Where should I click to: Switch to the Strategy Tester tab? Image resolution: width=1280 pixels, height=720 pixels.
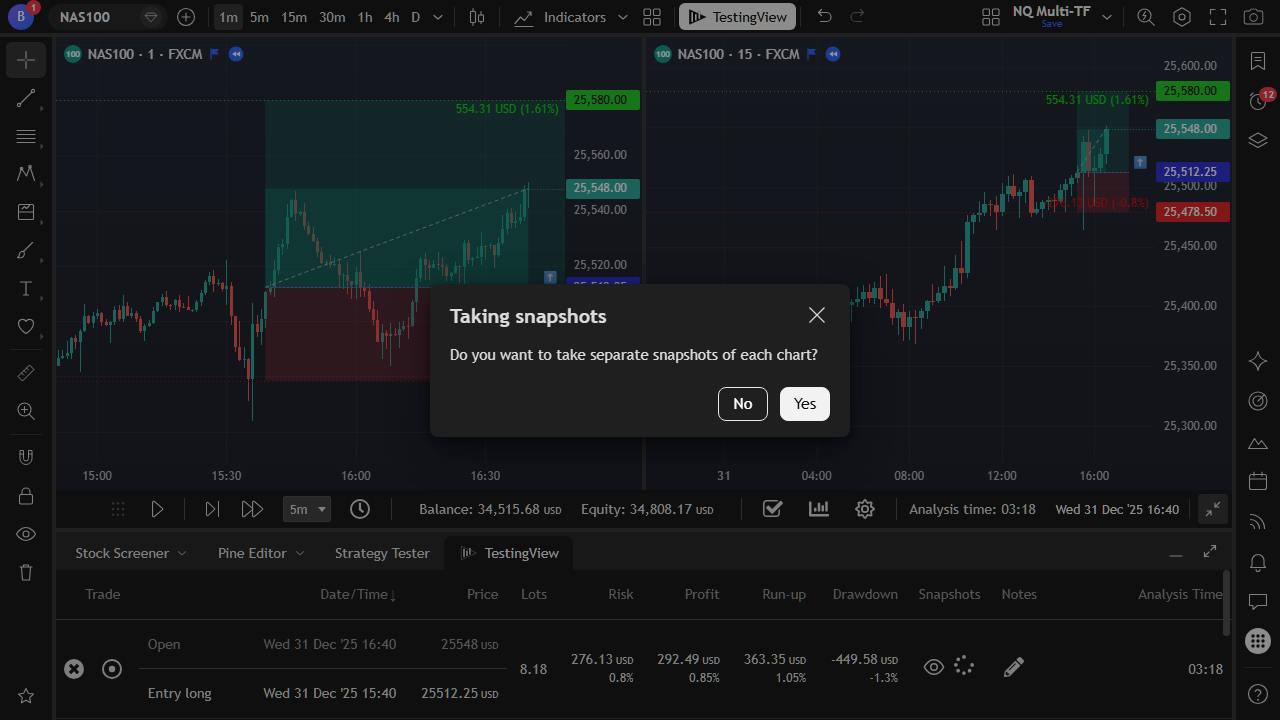pyautogui.click(x=382, y=553)
